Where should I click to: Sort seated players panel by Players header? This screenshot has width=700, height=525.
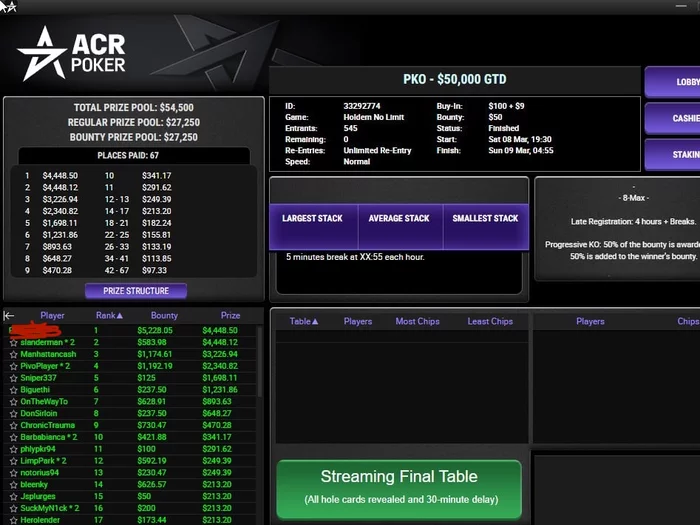(590, 321)
